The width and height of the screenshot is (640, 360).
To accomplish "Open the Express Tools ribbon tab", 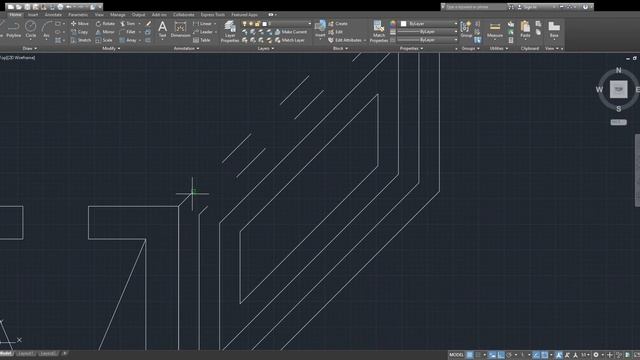I will pos(212,15).
